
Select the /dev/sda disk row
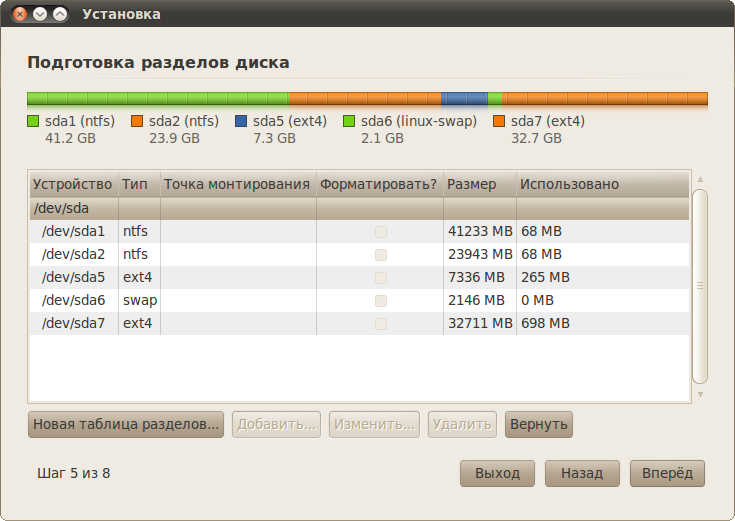tap(360, 208)
